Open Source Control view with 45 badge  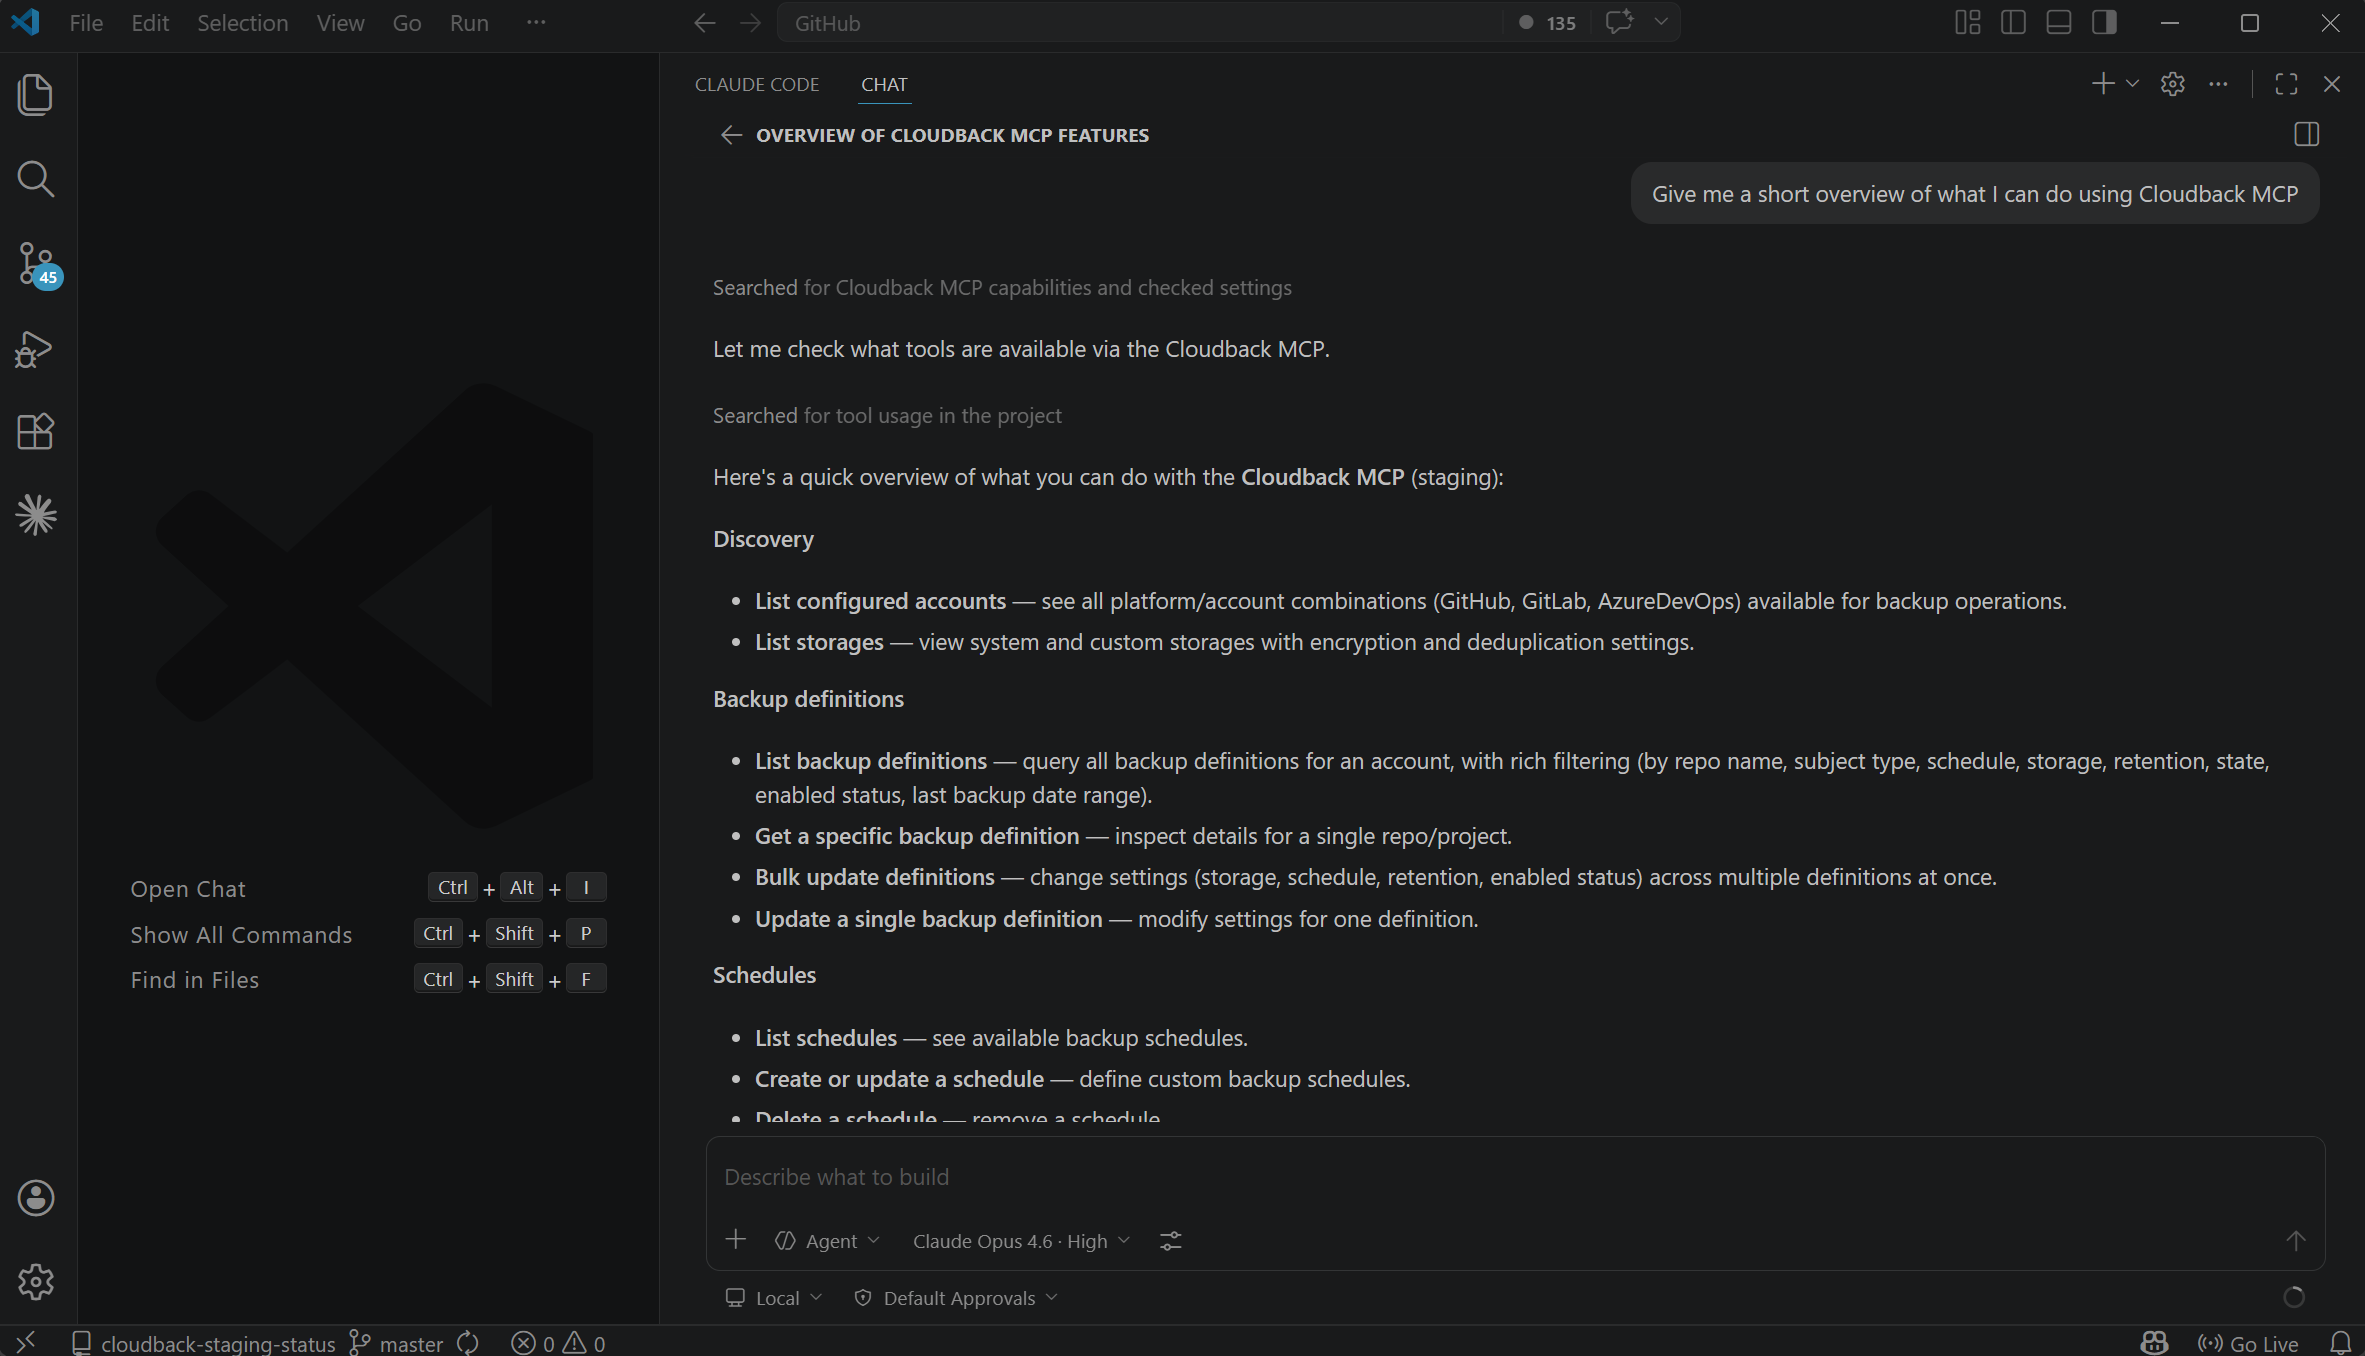[x=38, y=264]
